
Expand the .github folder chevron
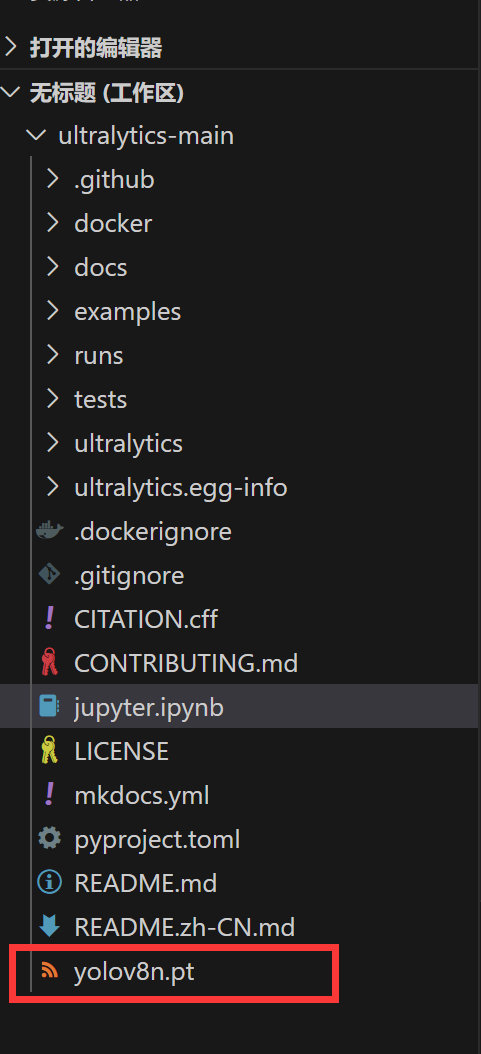coord(52,179)
